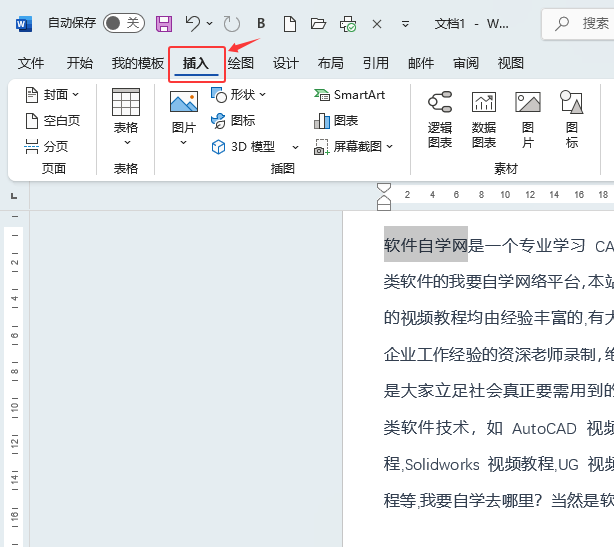Click the X icon in the quick access toolbar
Screen dimensions: 614x547
pos(377,24)
